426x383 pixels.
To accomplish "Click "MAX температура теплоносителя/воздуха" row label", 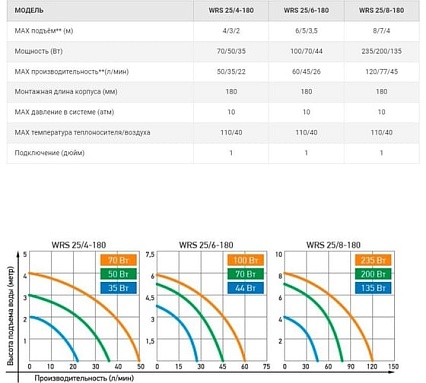I will (x=82, y=132).
